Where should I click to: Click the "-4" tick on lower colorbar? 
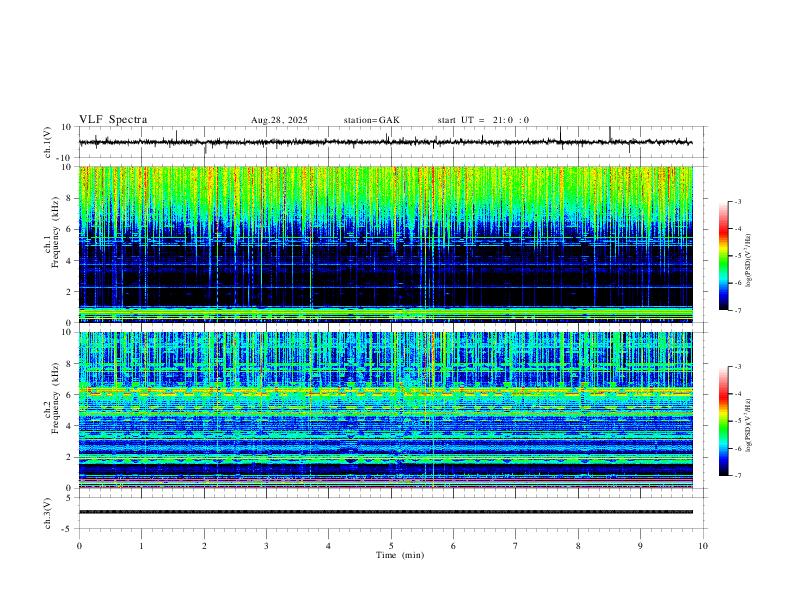tap(738, 394)
